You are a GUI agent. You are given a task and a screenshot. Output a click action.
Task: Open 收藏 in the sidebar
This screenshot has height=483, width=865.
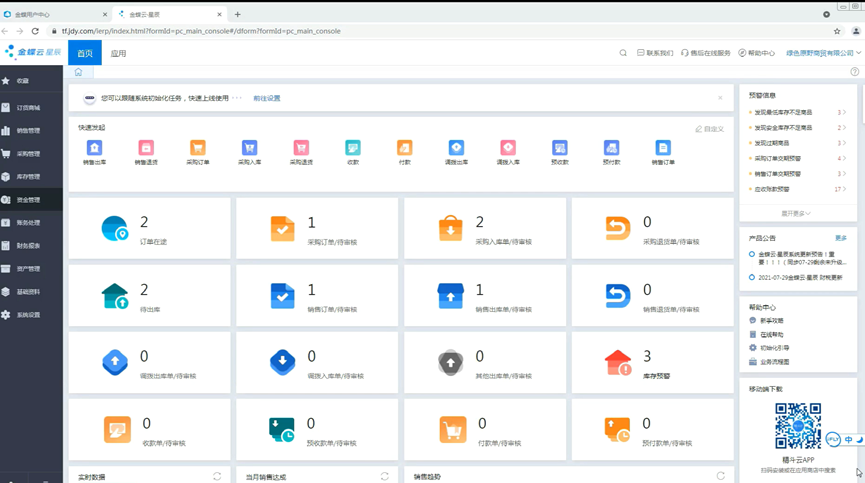(31, 80)
